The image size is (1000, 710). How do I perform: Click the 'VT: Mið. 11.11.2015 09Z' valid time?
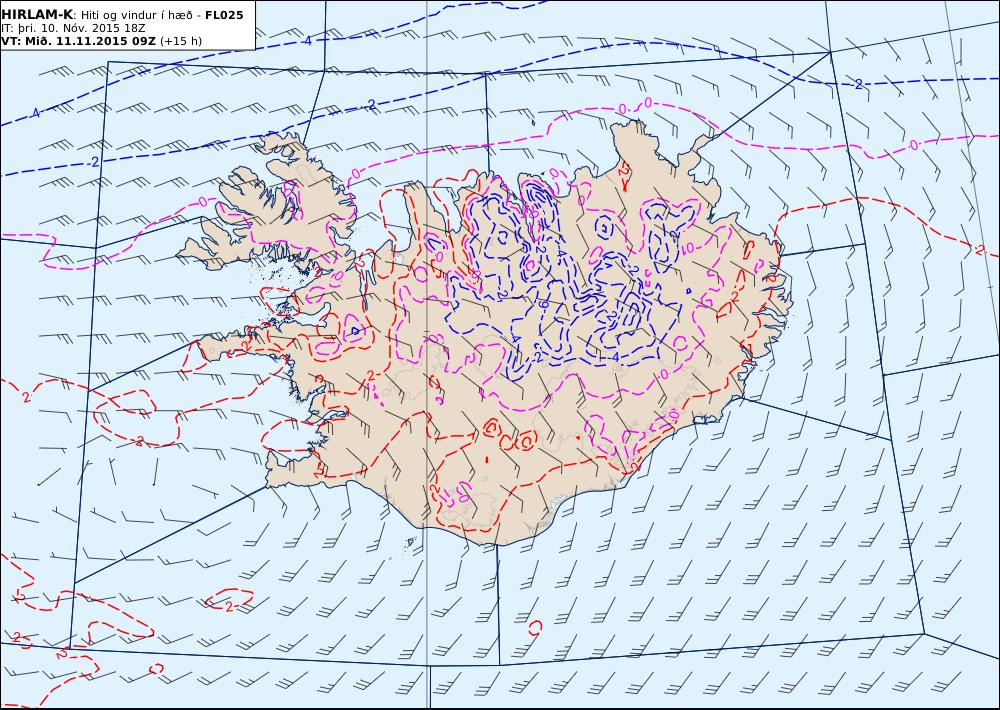coord(79,41)
